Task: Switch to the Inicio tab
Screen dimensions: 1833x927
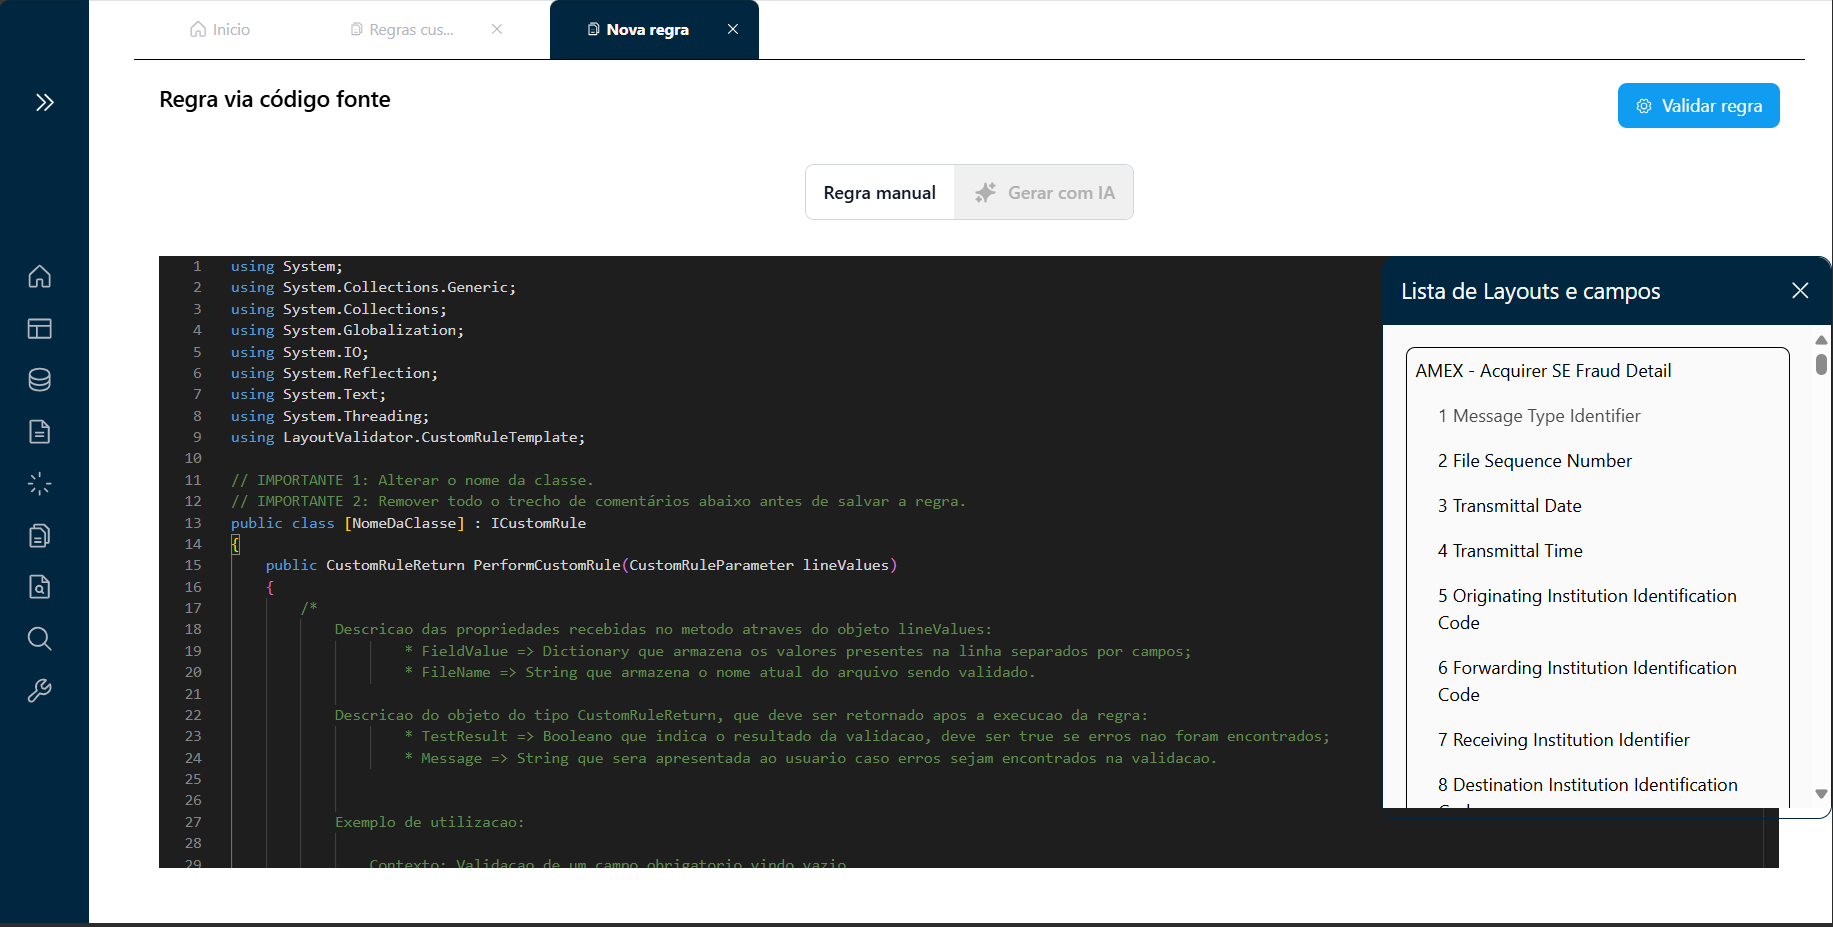Action: coord(220,30)
